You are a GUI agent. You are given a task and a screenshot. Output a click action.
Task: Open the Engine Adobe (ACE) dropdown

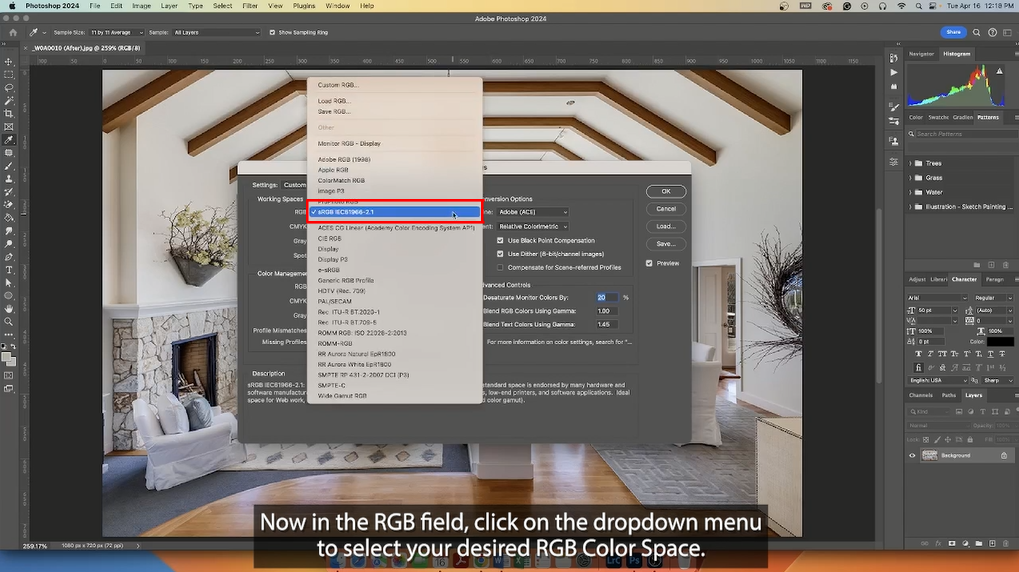[x=533, y=212]
